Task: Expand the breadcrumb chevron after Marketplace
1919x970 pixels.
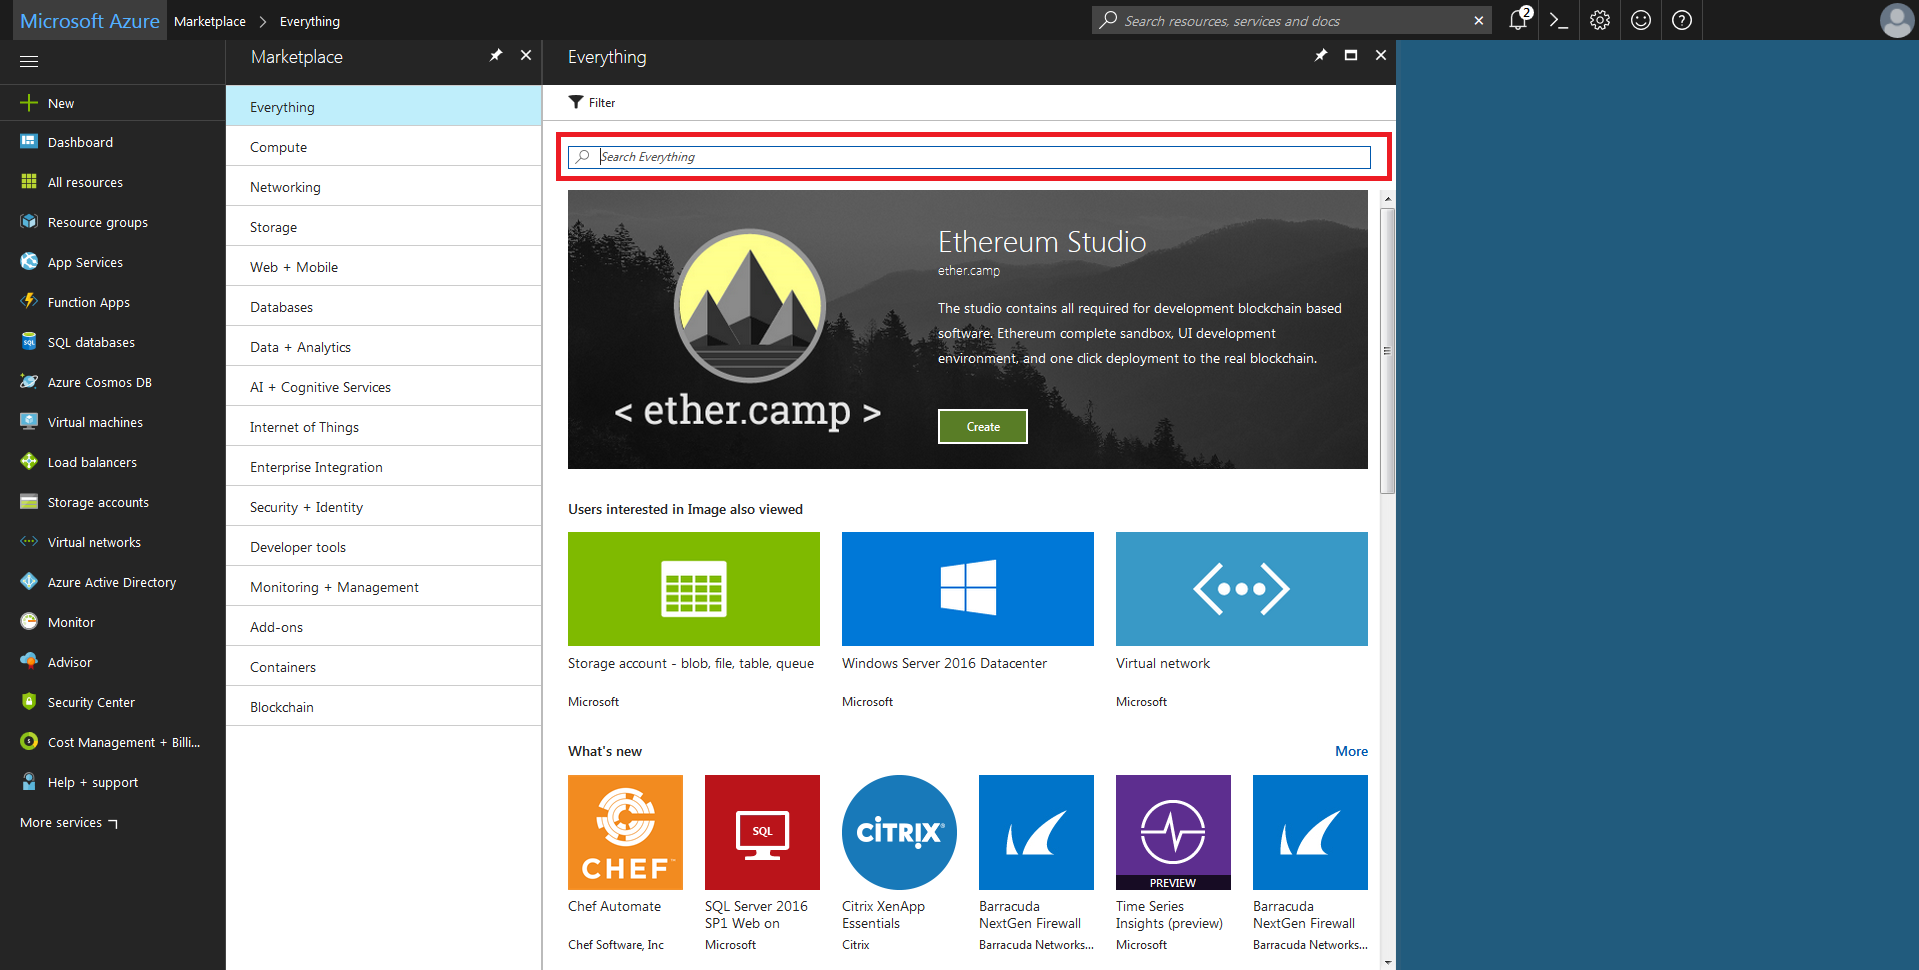Action: 263,21
